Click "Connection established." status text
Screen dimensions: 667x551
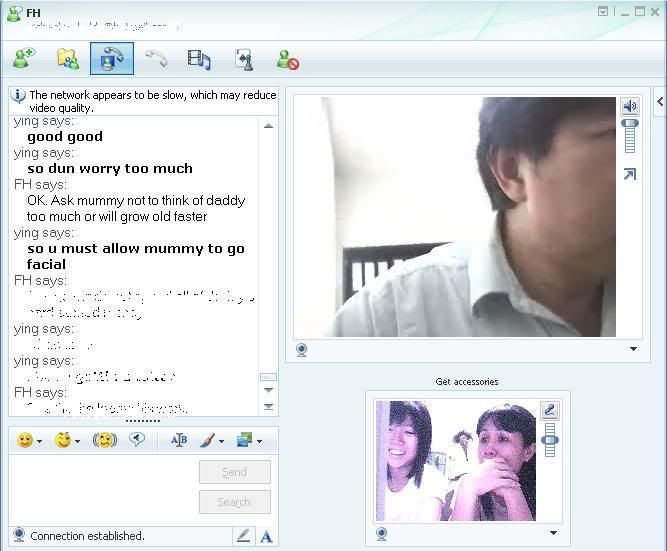(87, 536)
